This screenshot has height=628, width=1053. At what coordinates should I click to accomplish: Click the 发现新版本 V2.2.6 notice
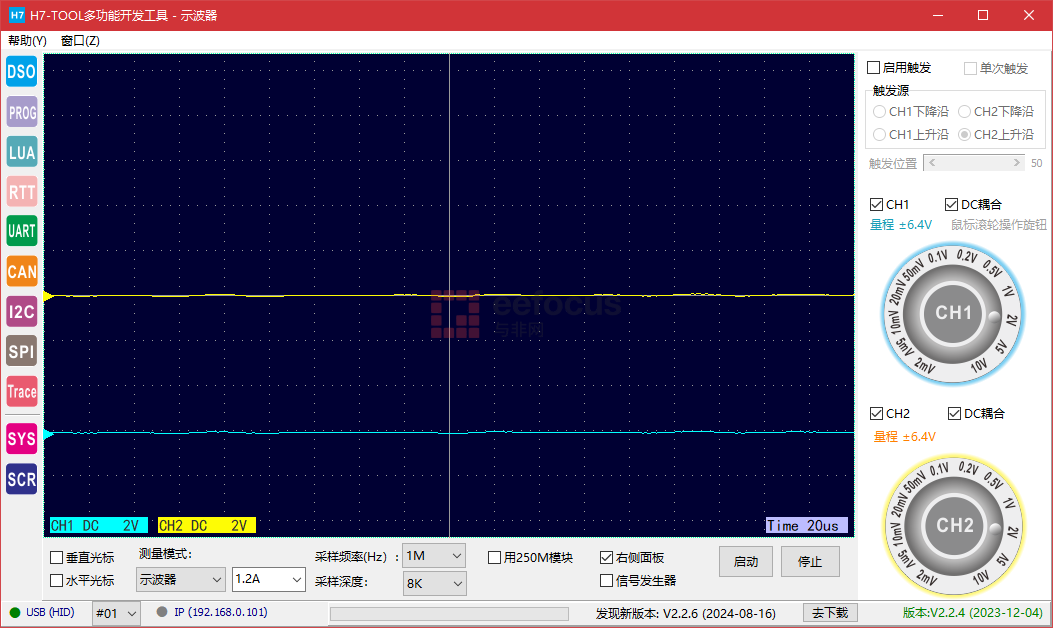[686, 613]
